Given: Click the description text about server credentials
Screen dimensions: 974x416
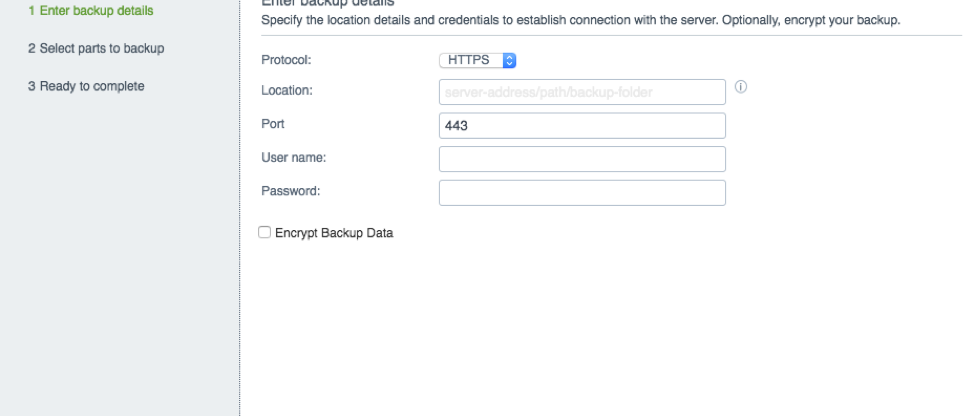Looking at the screenshot, I should [x=581, y=20].
